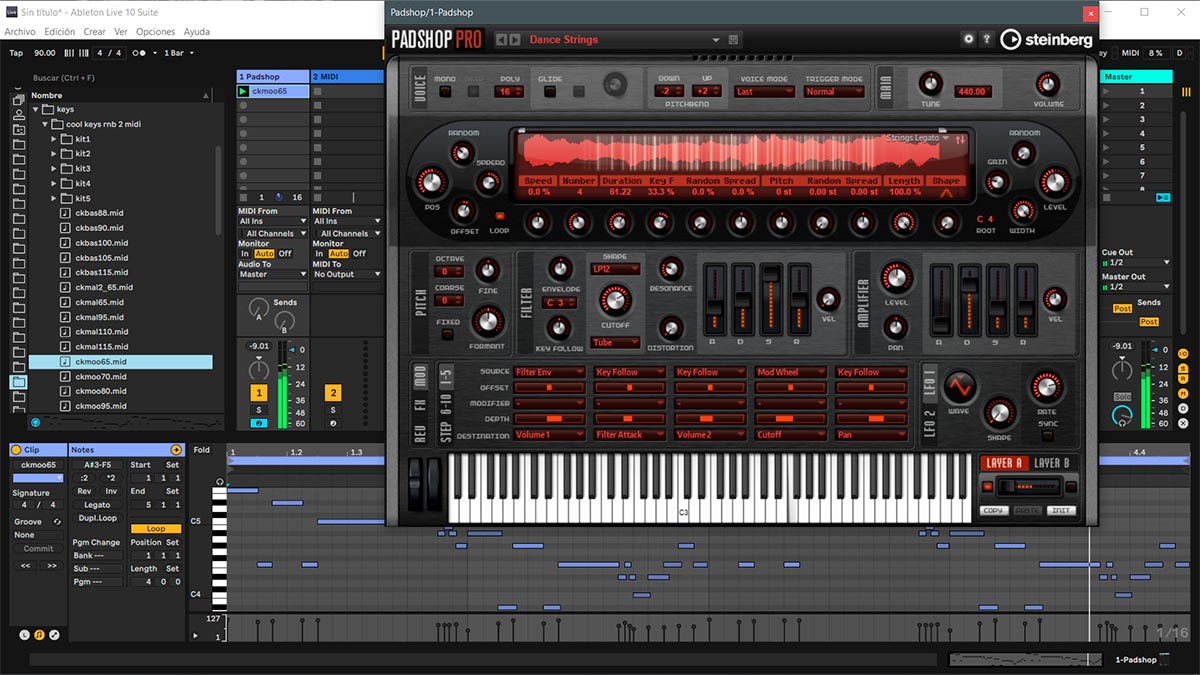1200x675 pixels.
Task: Select the LFO 1 wave shape icon
Action: coord(958,386)
